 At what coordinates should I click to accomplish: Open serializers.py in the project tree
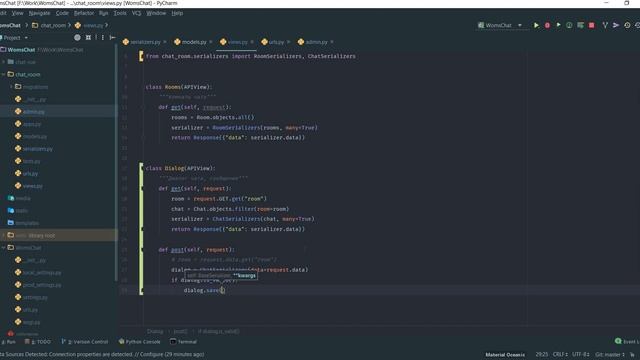coord(37,149)
